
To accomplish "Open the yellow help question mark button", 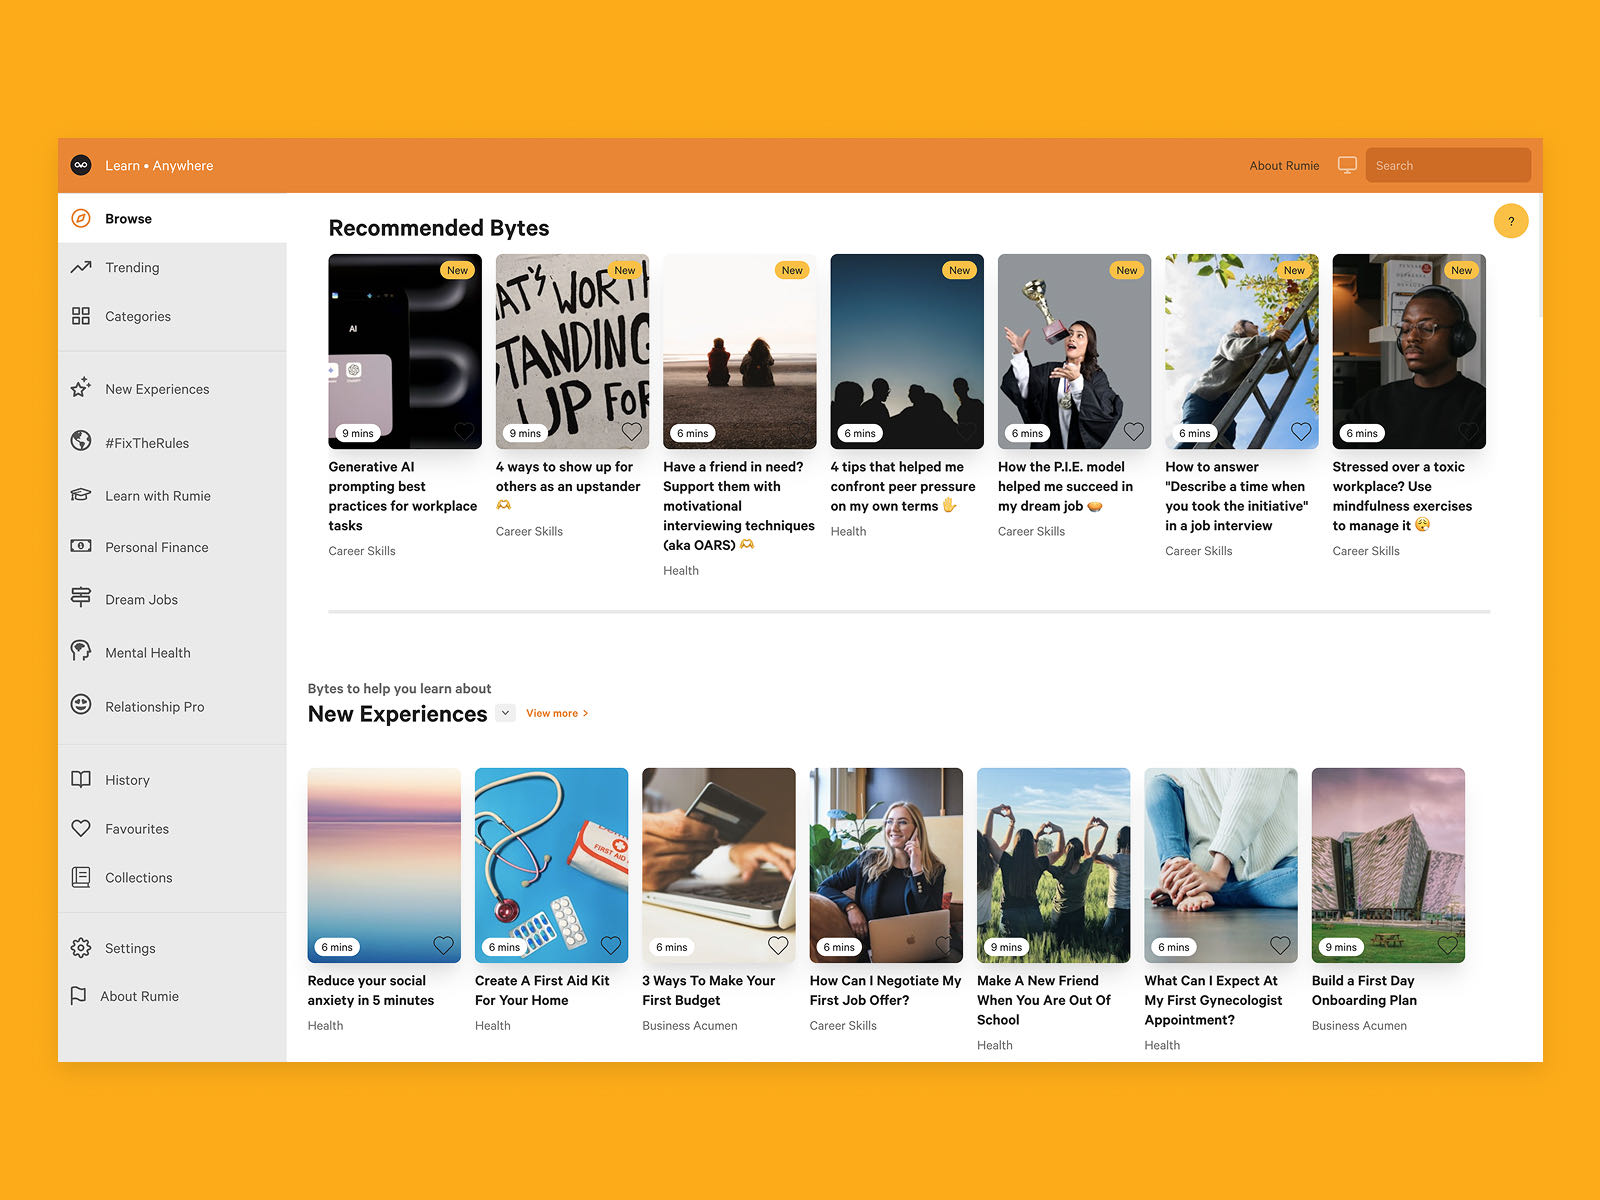I will (x=1510, y=221).
